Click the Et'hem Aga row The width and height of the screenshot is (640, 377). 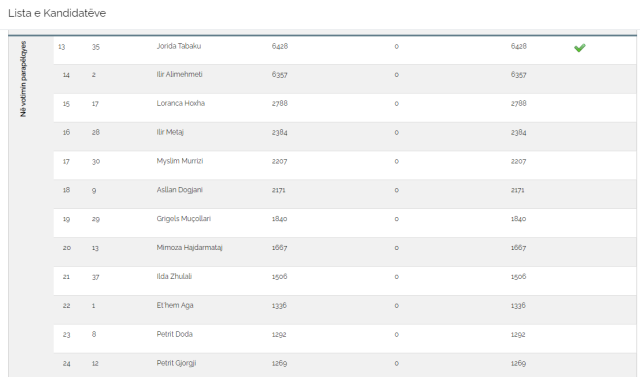coord(345,310)
